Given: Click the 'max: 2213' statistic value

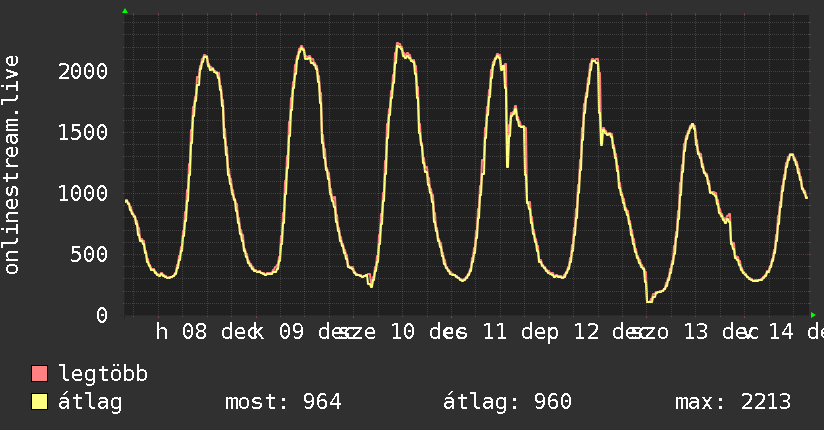Looking at the screenshot, I should click(733, 402).
